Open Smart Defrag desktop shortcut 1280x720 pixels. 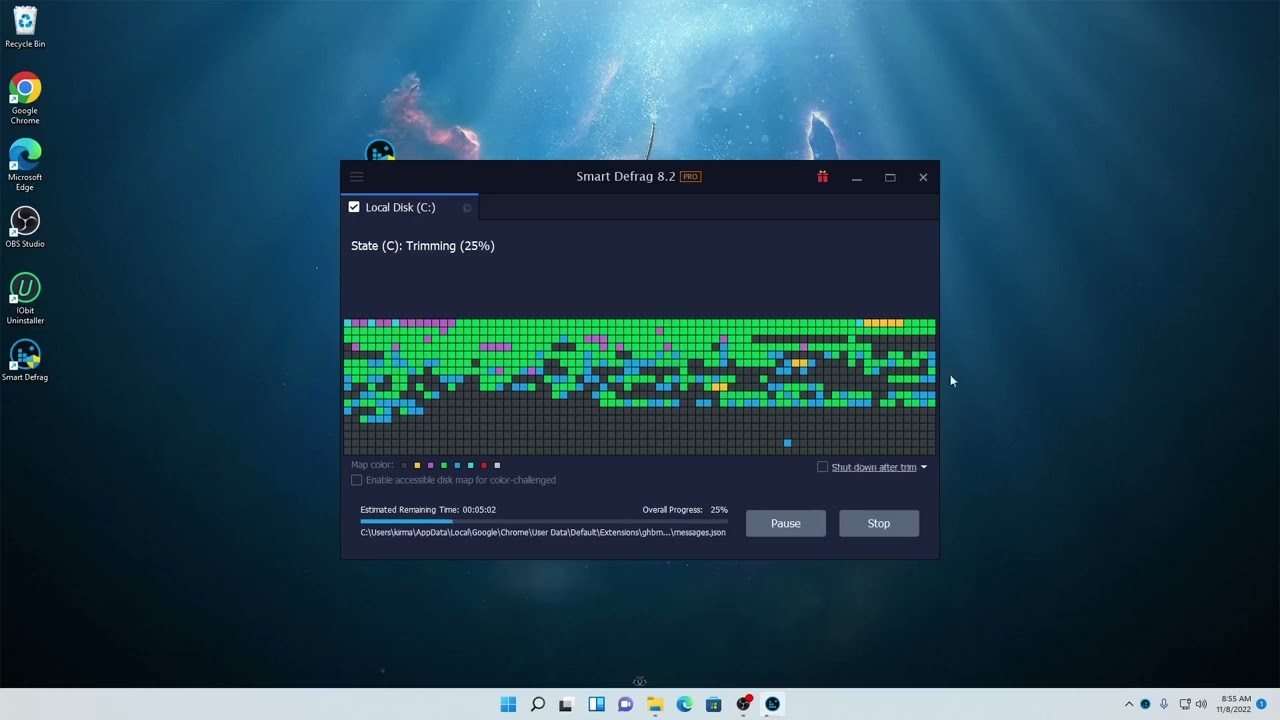point(25,361)
